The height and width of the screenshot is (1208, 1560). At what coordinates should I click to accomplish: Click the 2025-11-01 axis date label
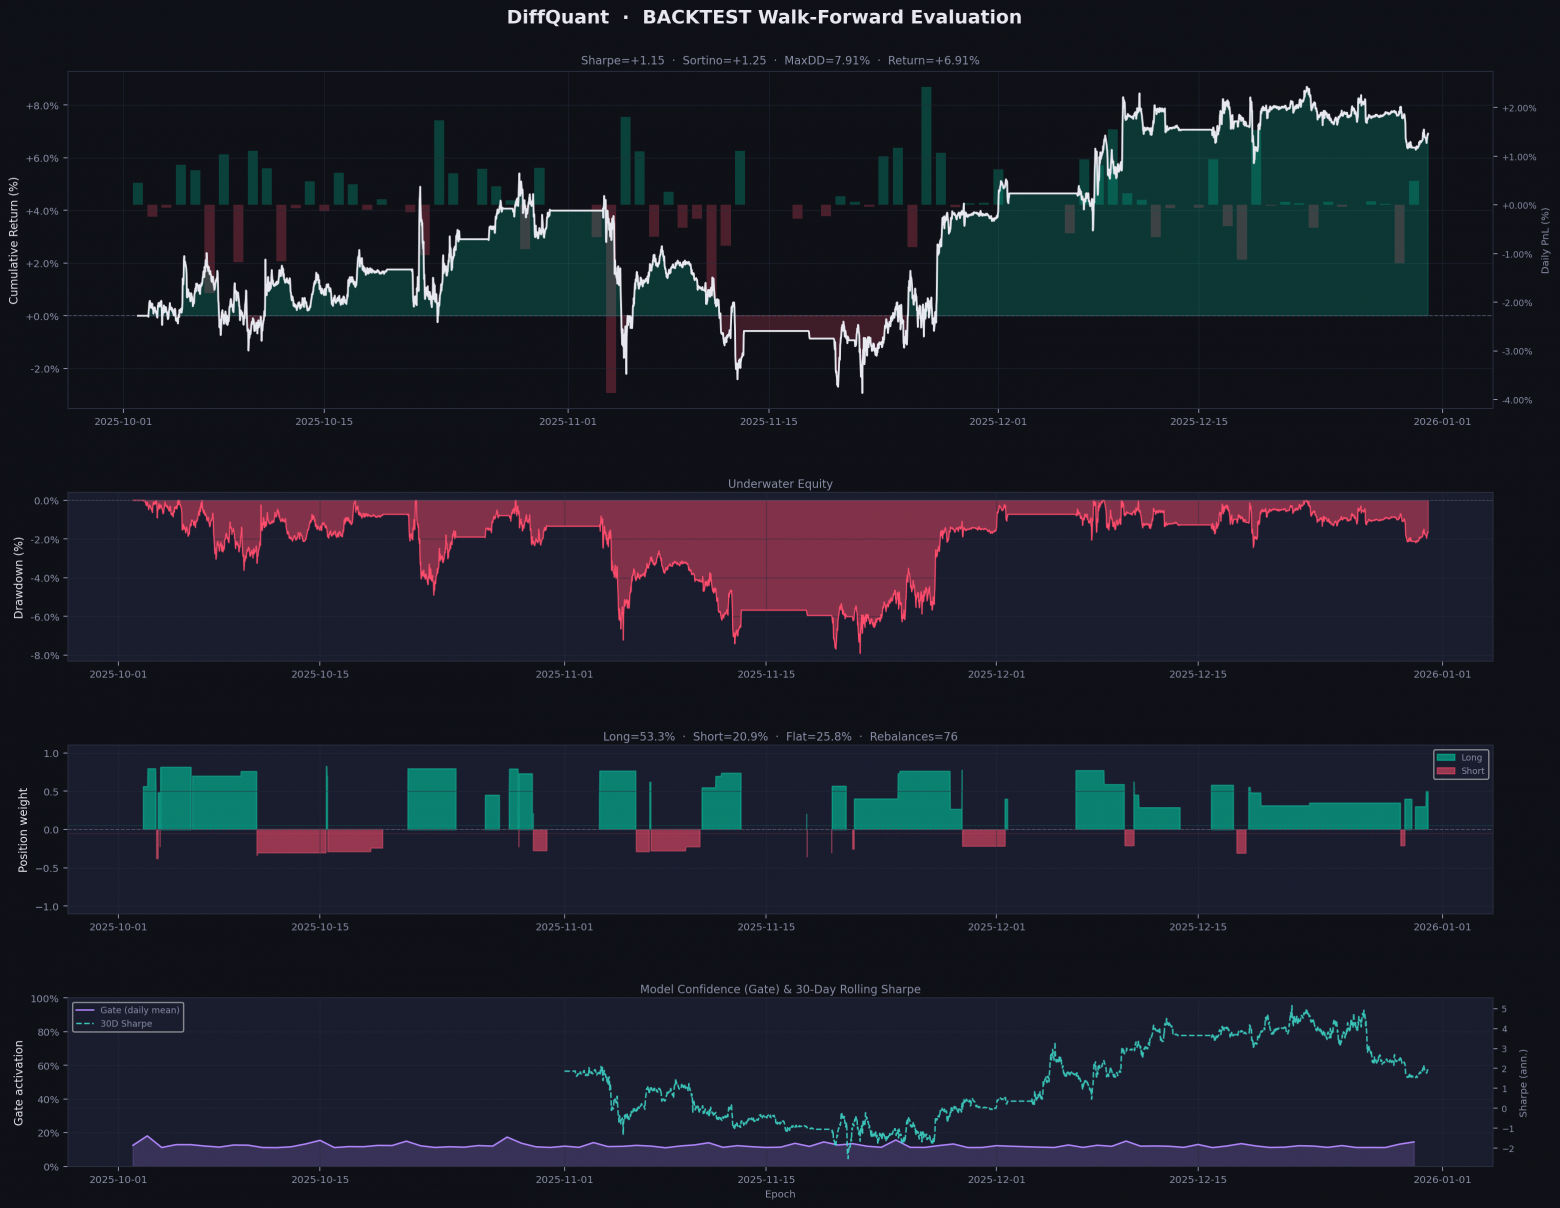566,421
